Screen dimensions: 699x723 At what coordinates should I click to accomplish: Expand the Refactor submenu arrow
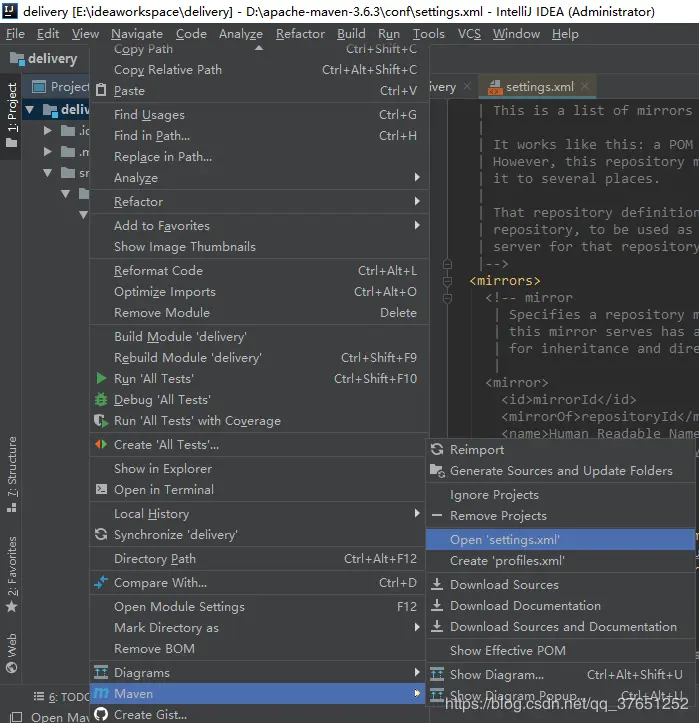[417, 202]
